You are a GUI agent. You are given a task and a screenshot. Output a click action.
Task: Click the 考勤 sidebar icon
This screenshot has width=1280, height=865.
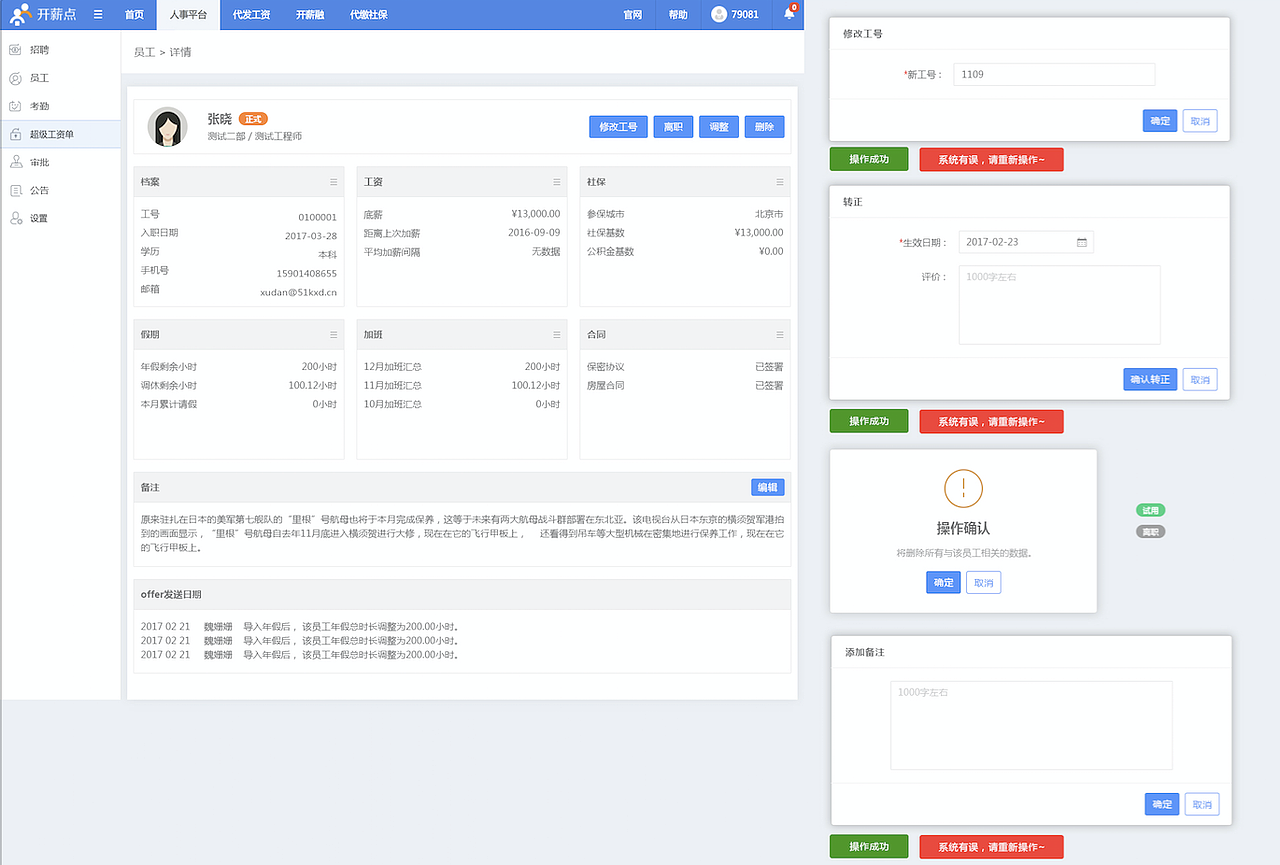point(15,106)
